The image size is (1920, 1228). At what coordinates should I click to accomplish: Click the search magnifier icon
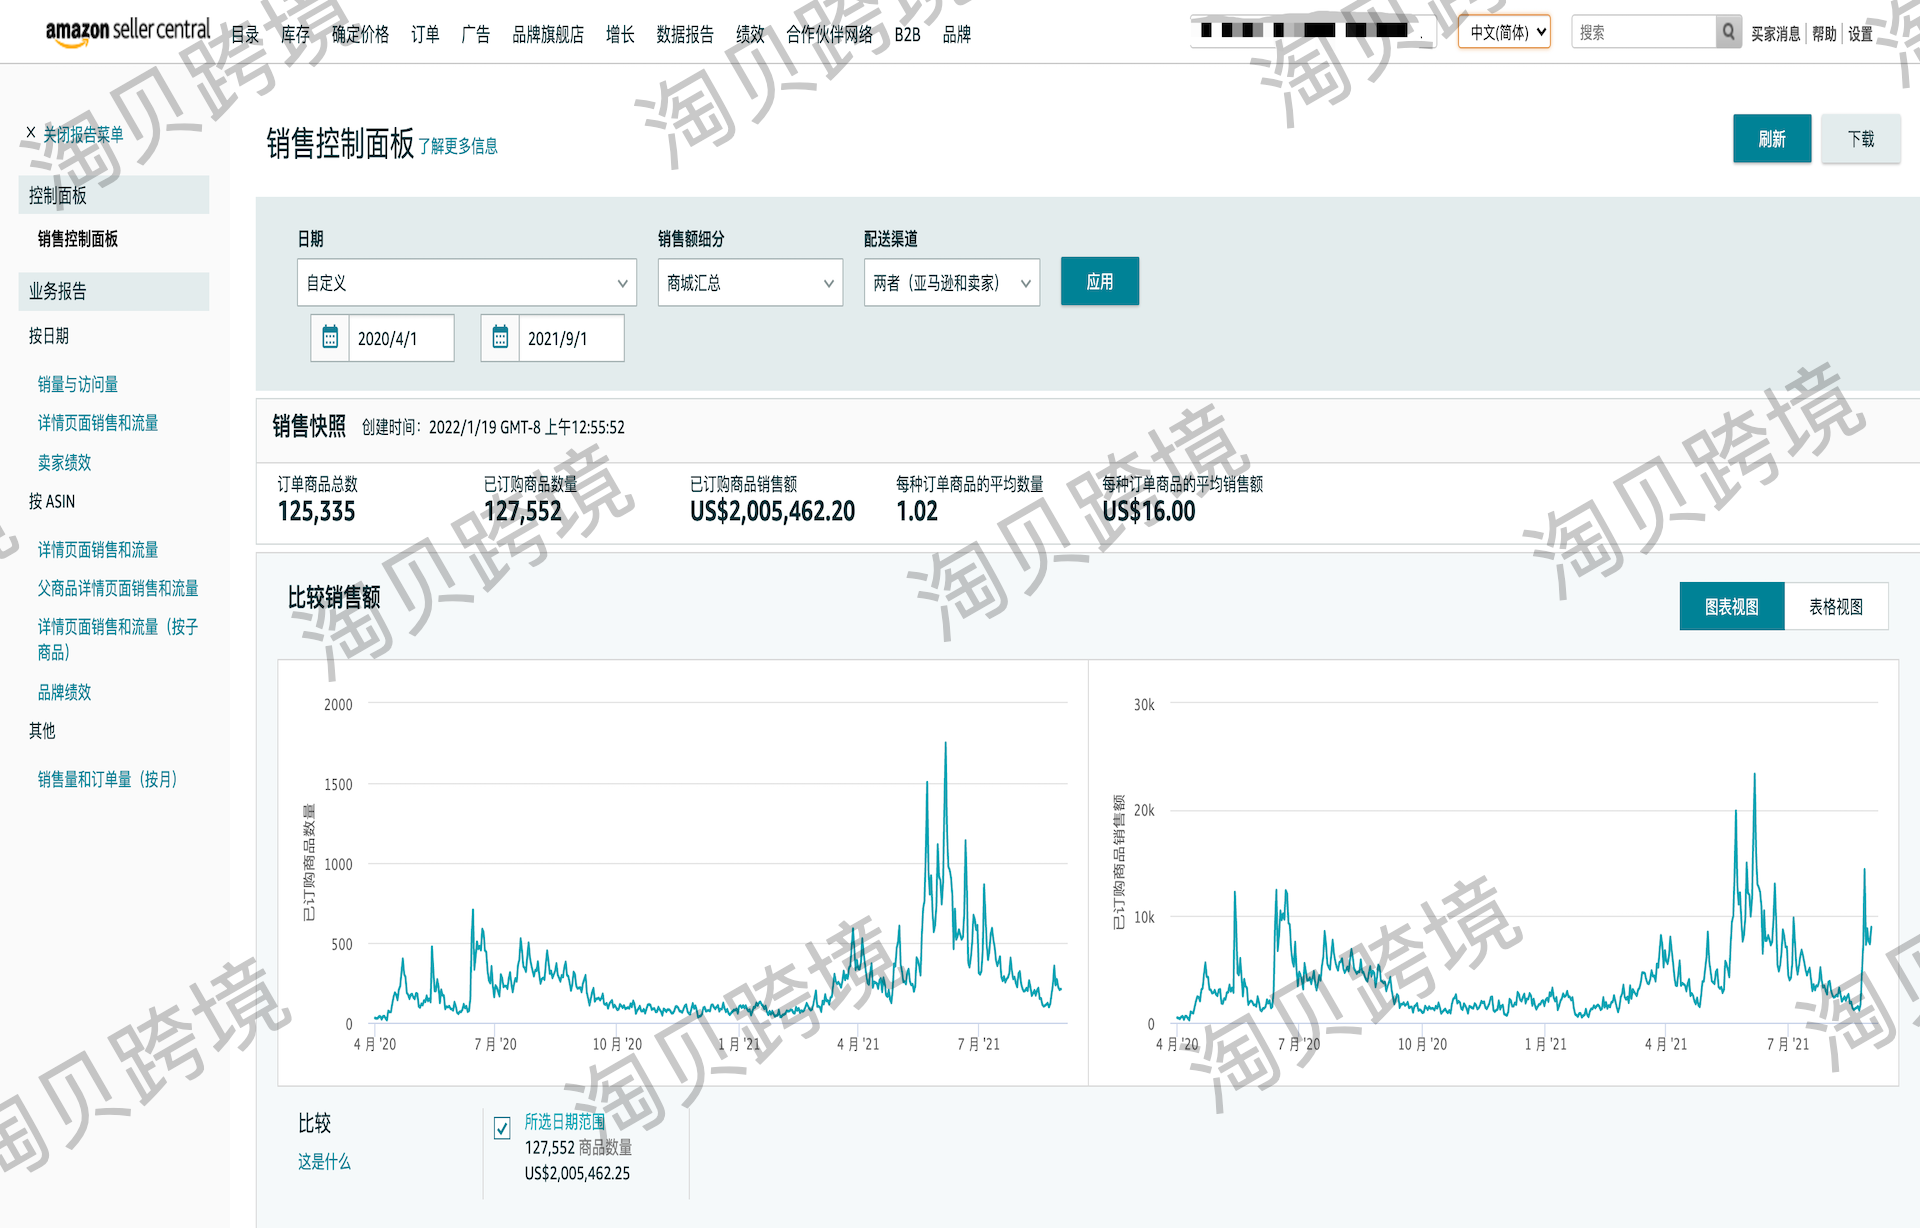pyautogui.click(x=1728, y=33)
